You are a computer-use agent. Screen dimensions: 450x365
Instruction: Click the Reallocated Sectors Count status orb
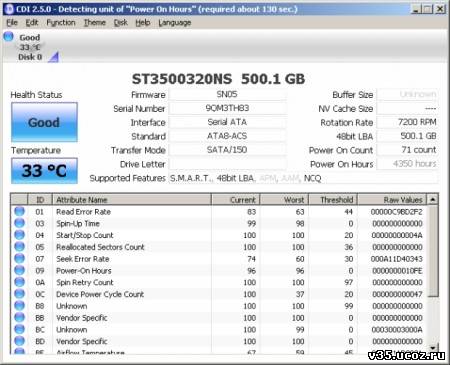20,247
